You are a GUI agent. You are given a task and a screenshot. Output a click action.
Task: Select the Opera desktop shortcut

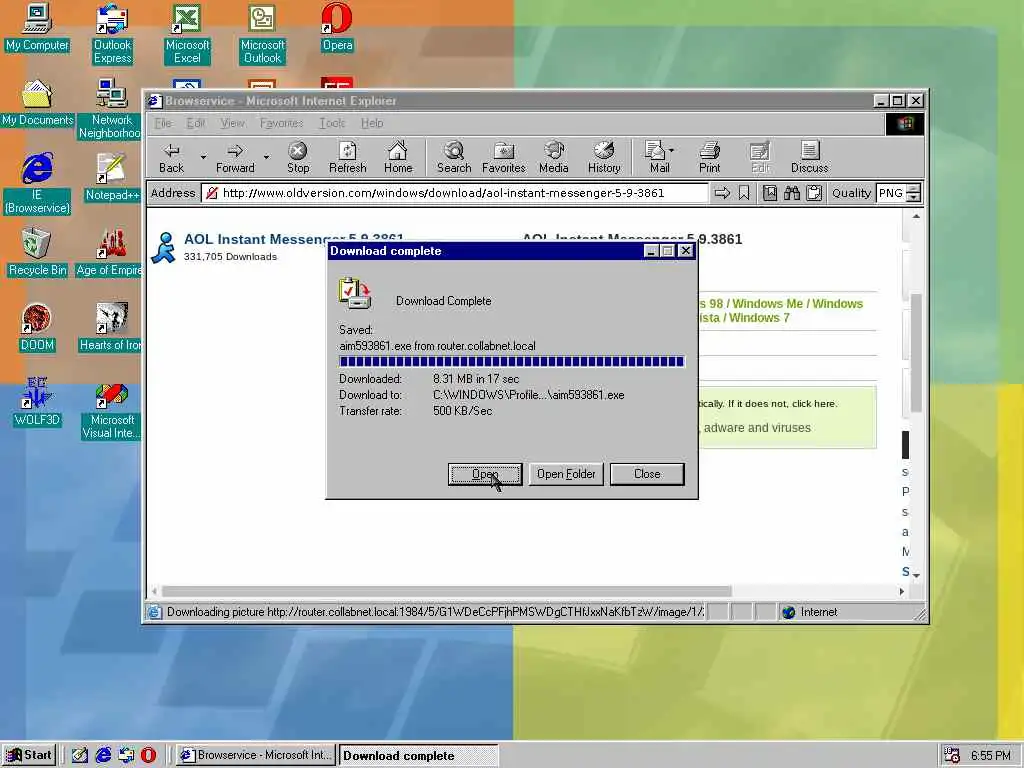(x=337, y=27)
